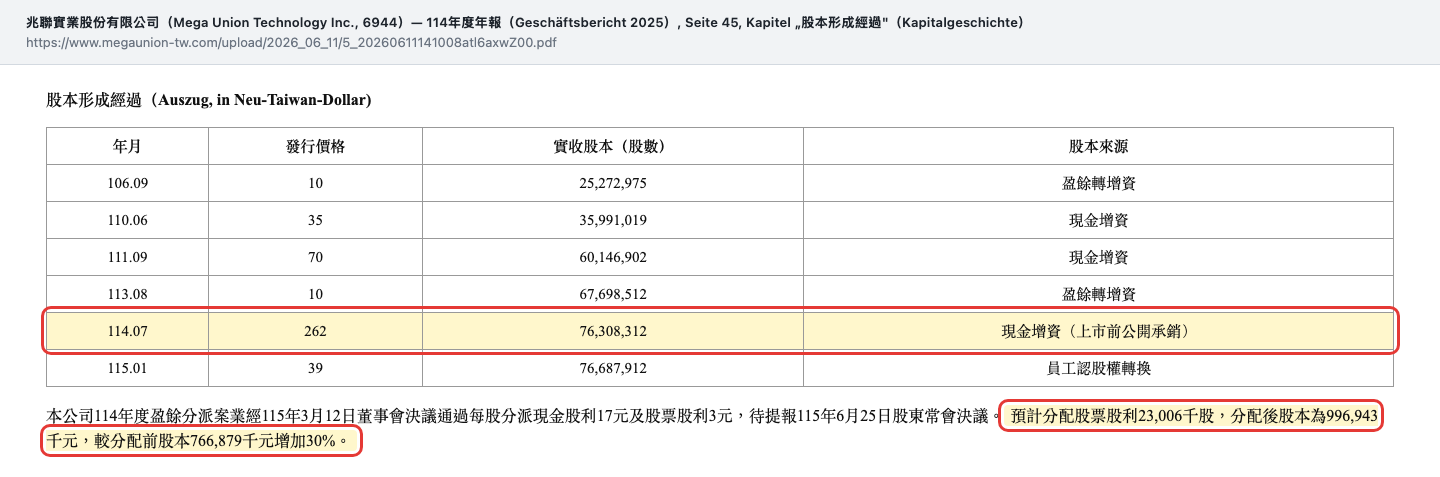Select the highlighted date cell 114.07
This screenshot has width=1440, height=477.
(x=127, y=332)
